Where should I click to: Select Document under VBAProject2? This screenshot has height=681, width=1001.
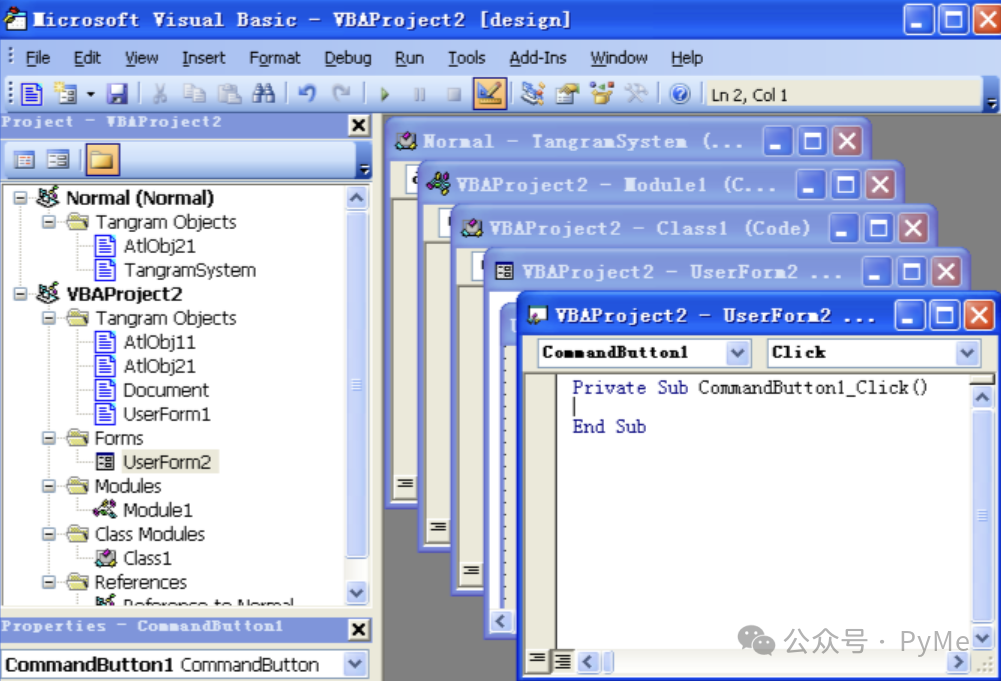[165, 390]
